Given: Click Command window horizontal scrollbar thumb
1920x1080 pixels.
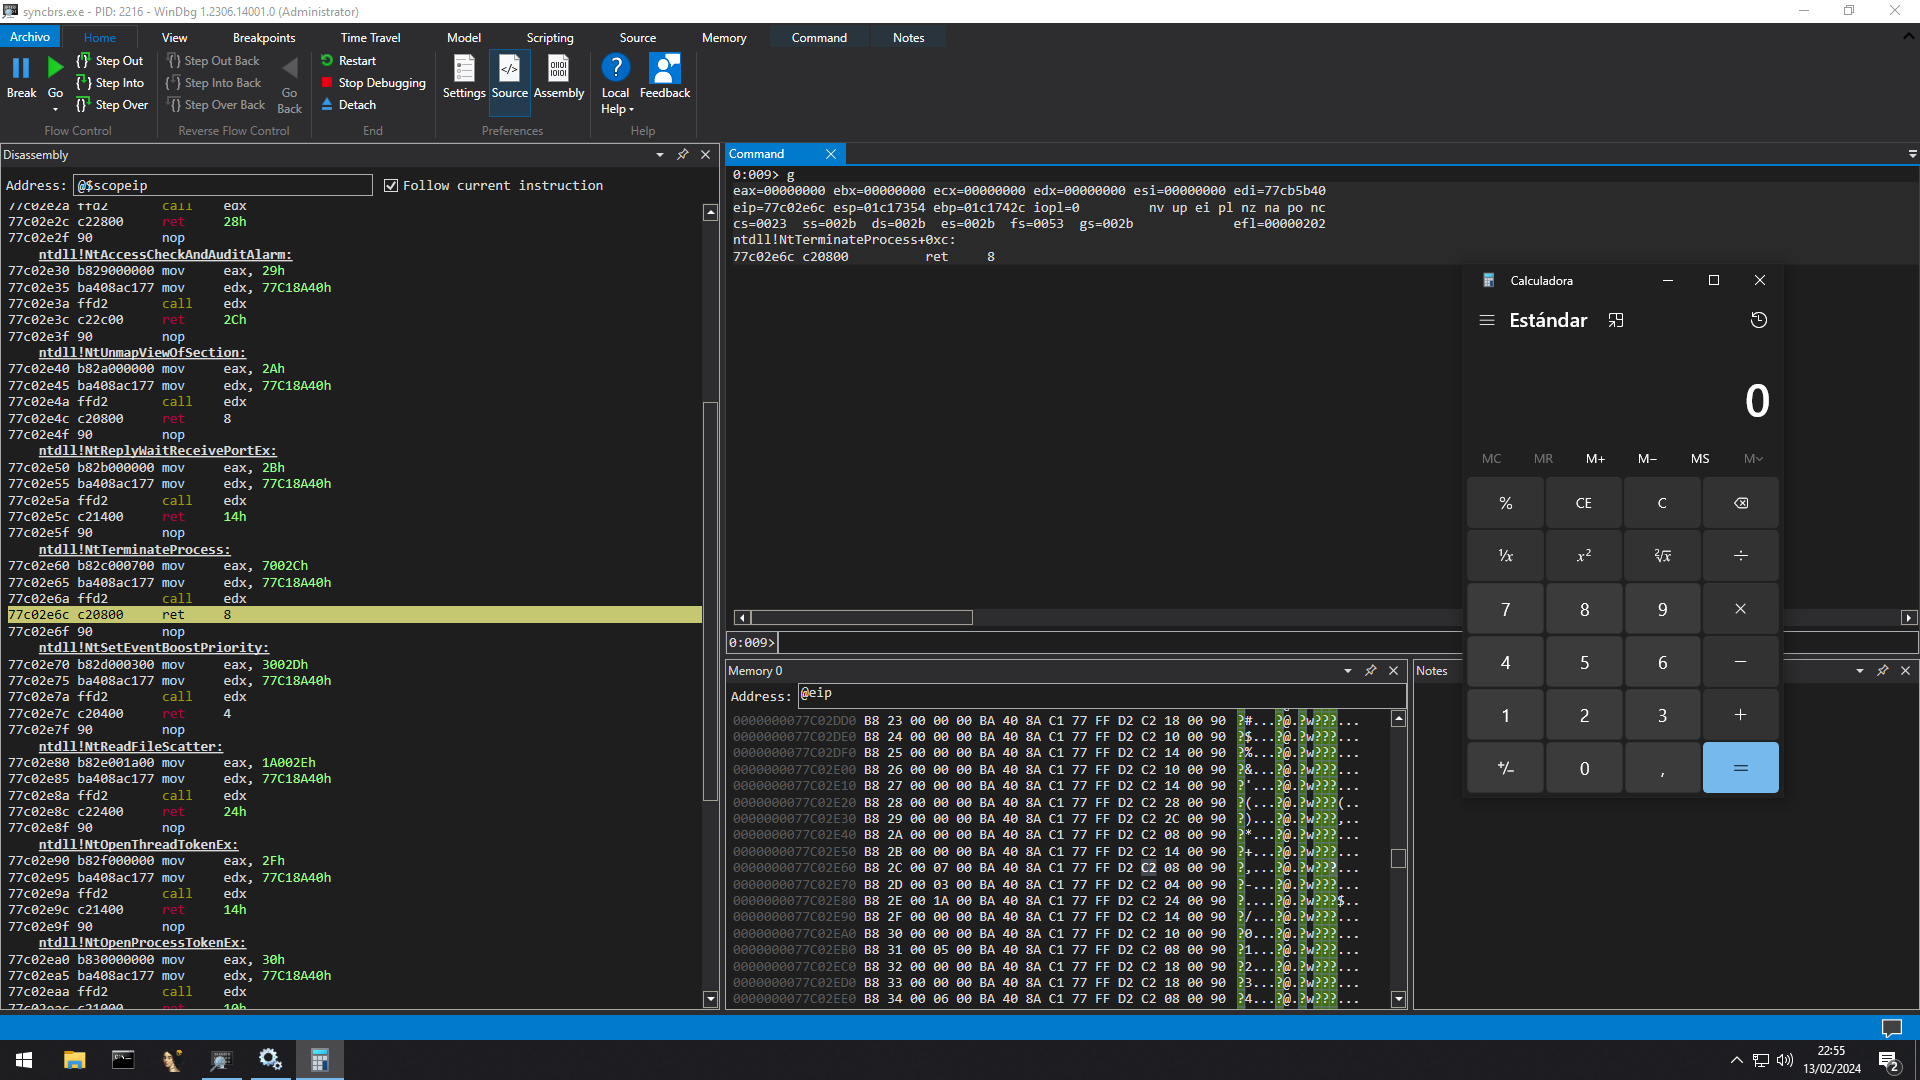Looking at the screenshot, I should coord(862,618).
